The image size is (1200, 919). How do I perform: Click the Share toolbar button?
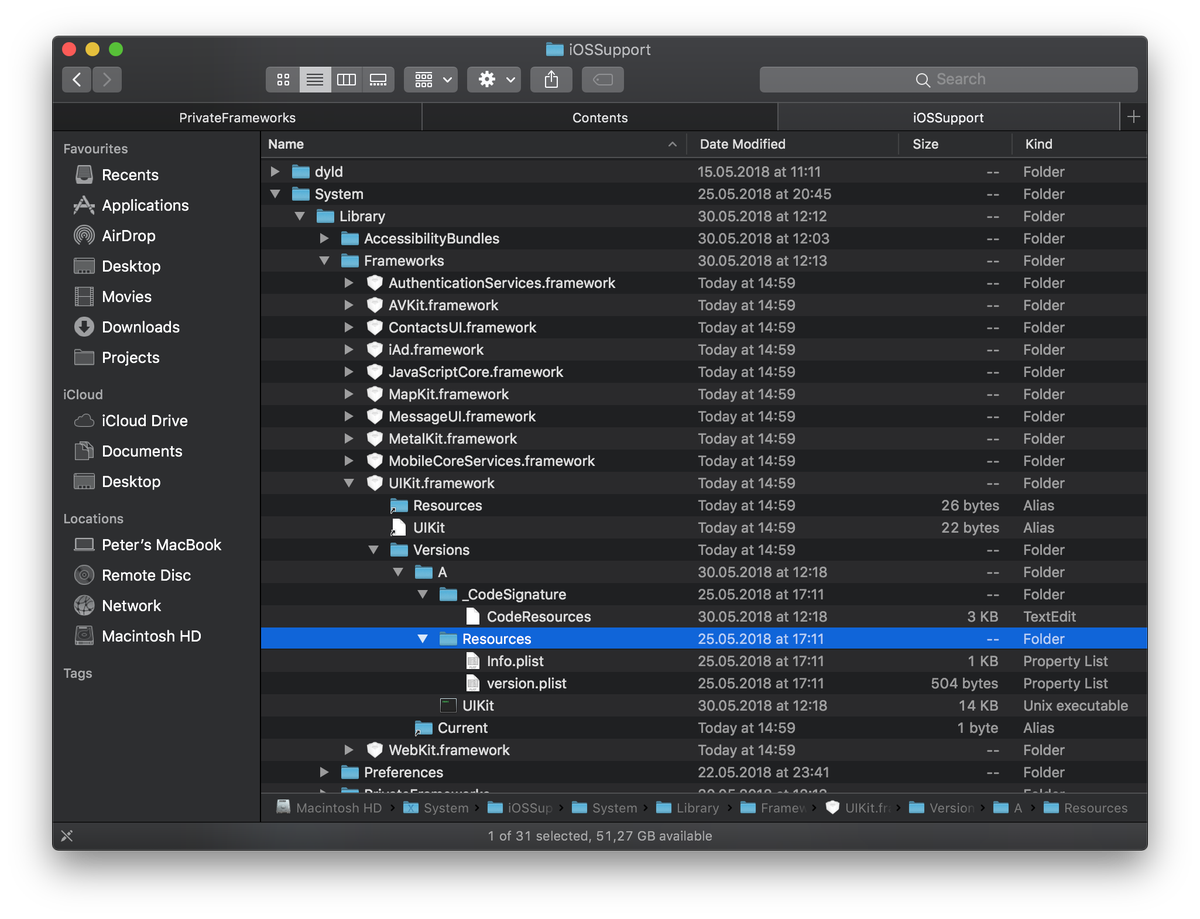coord(551,79)
